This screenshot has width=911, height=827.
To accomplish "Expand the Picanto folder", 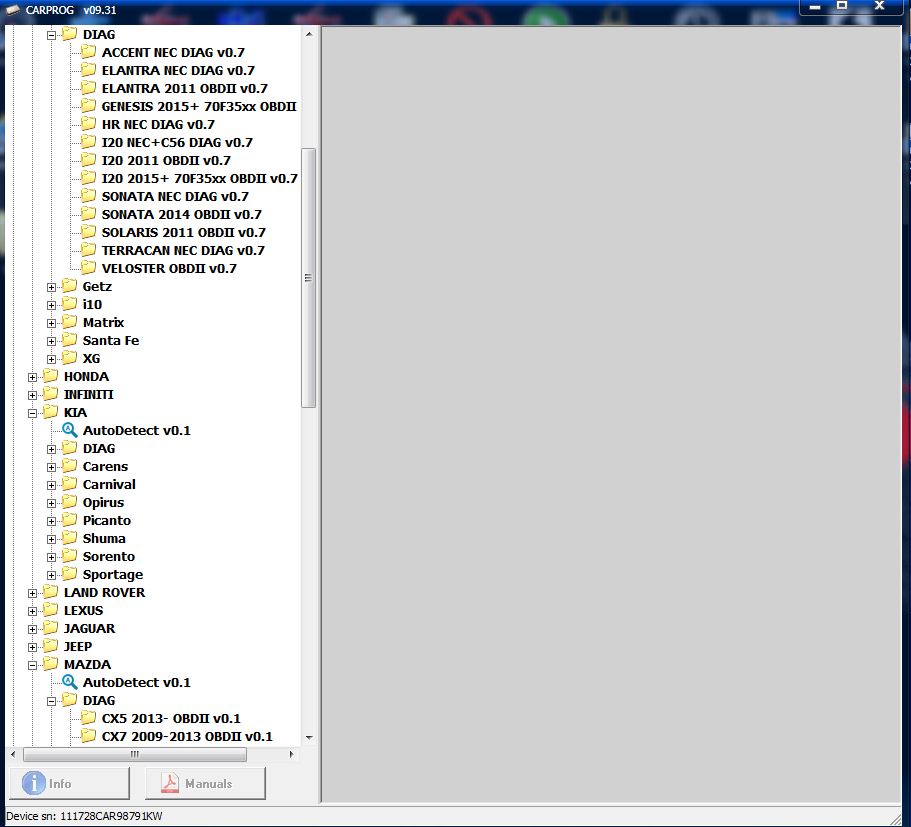I will (52, 521).
